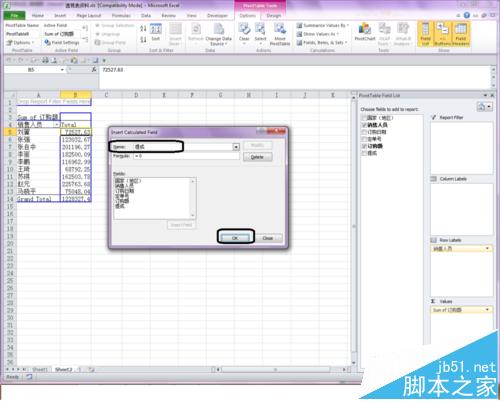
Task: Click the Refresh data icon
Action: tap(196, 33)
